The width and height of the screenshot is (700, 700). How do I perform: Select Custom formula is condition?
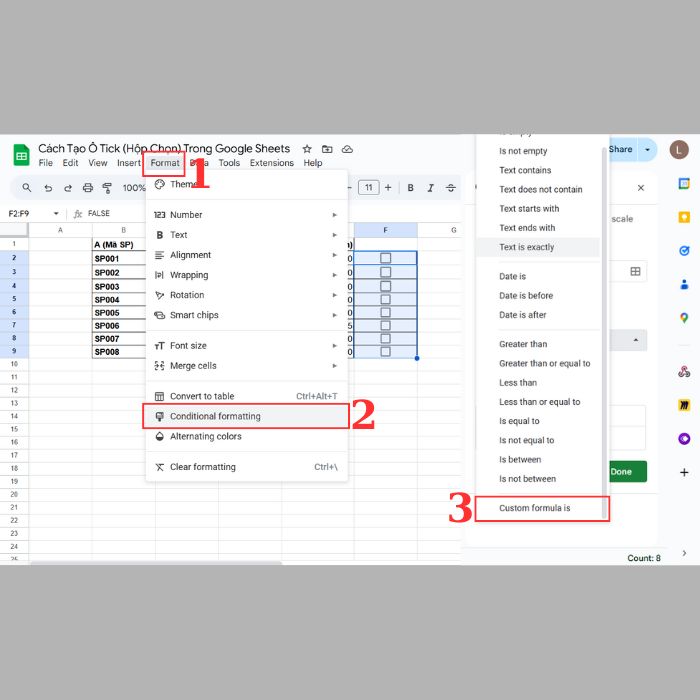point(539,508)
